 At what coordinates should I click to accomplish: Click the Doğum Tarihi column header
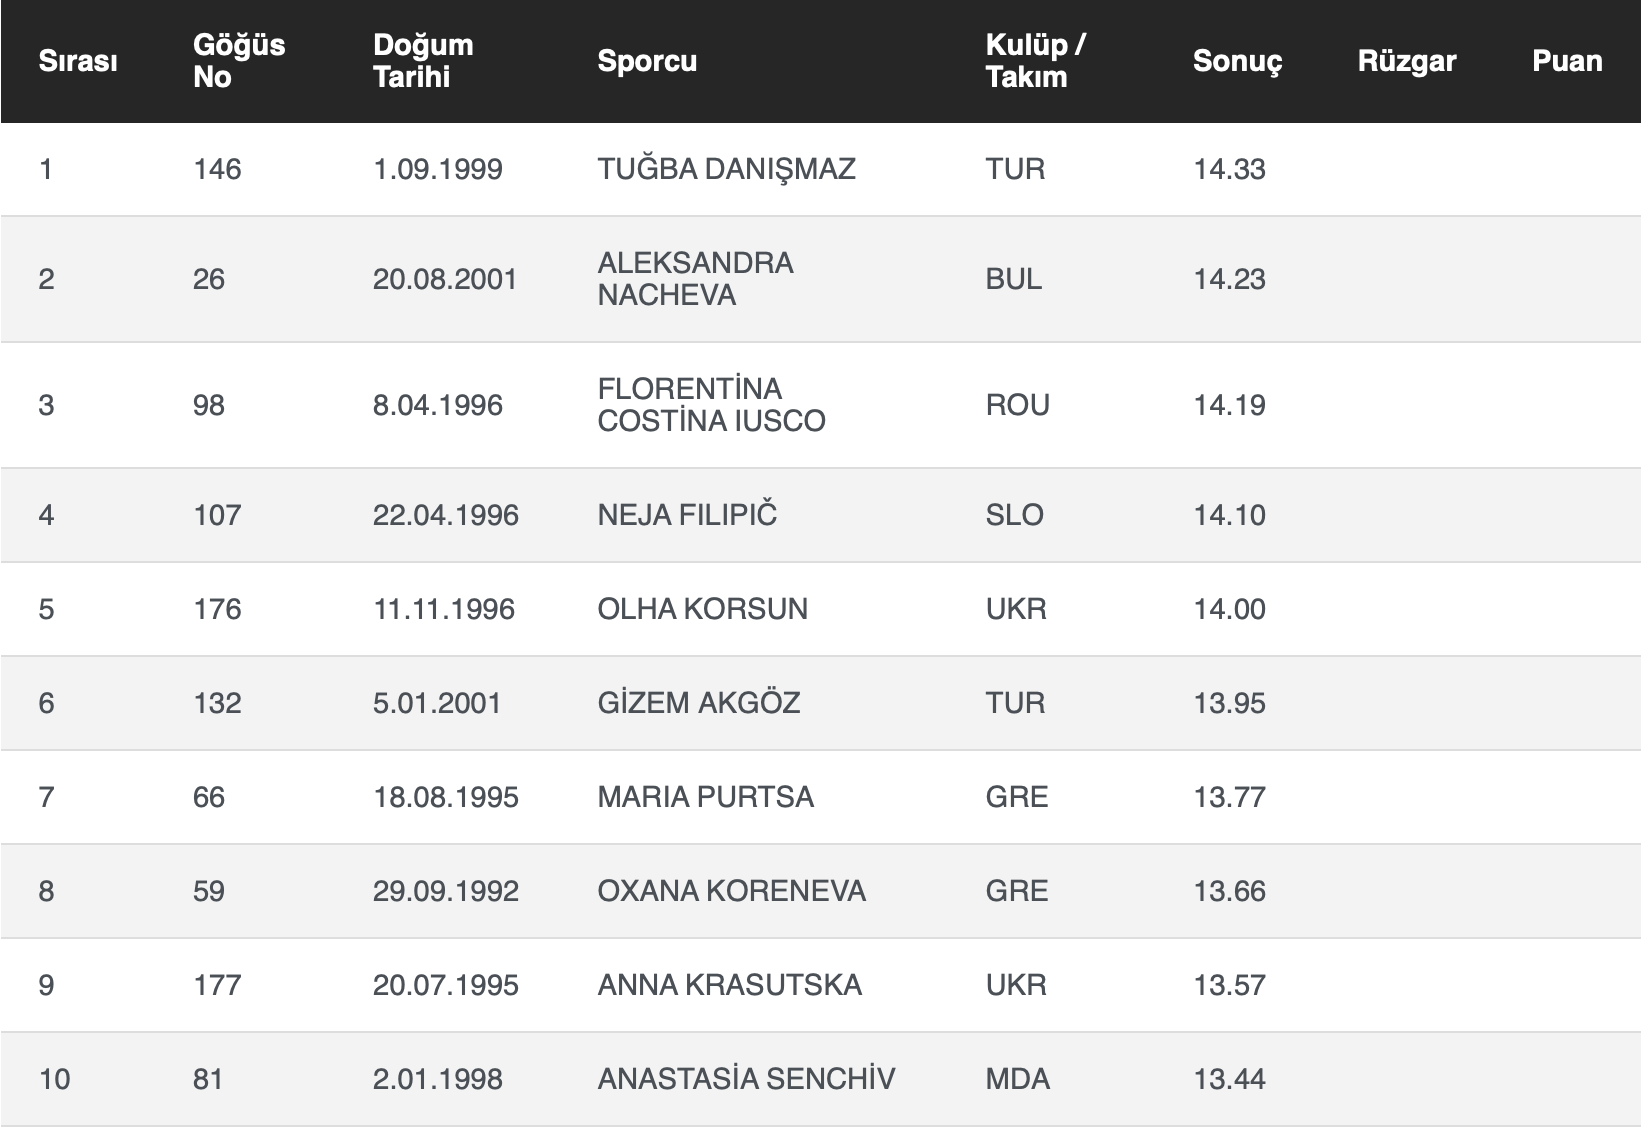[x=423, y=61]
